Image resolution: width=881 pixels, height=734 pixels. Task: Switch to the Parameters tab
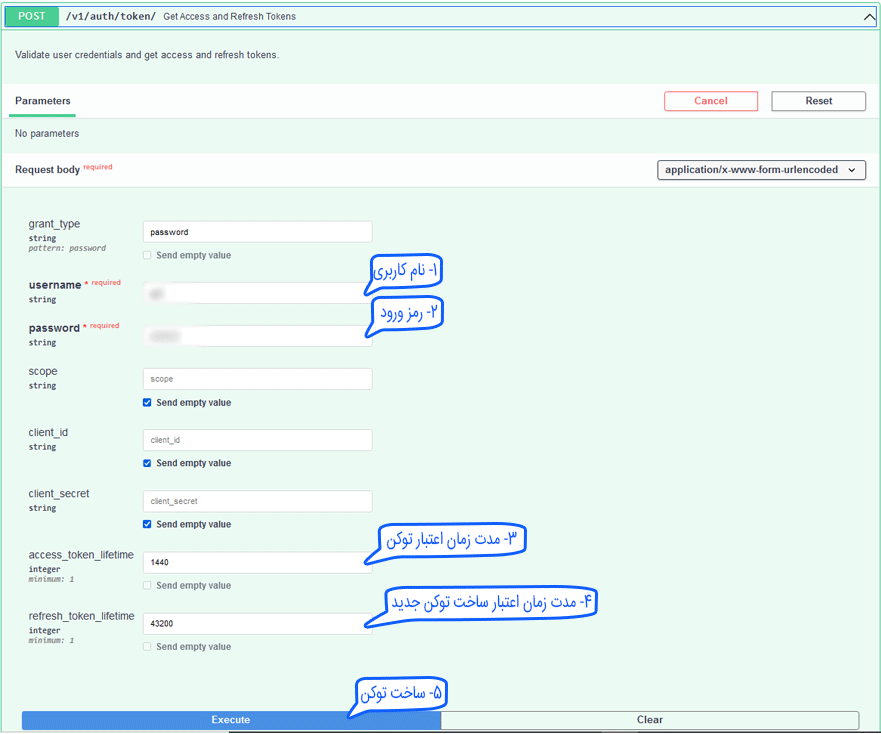43,101
